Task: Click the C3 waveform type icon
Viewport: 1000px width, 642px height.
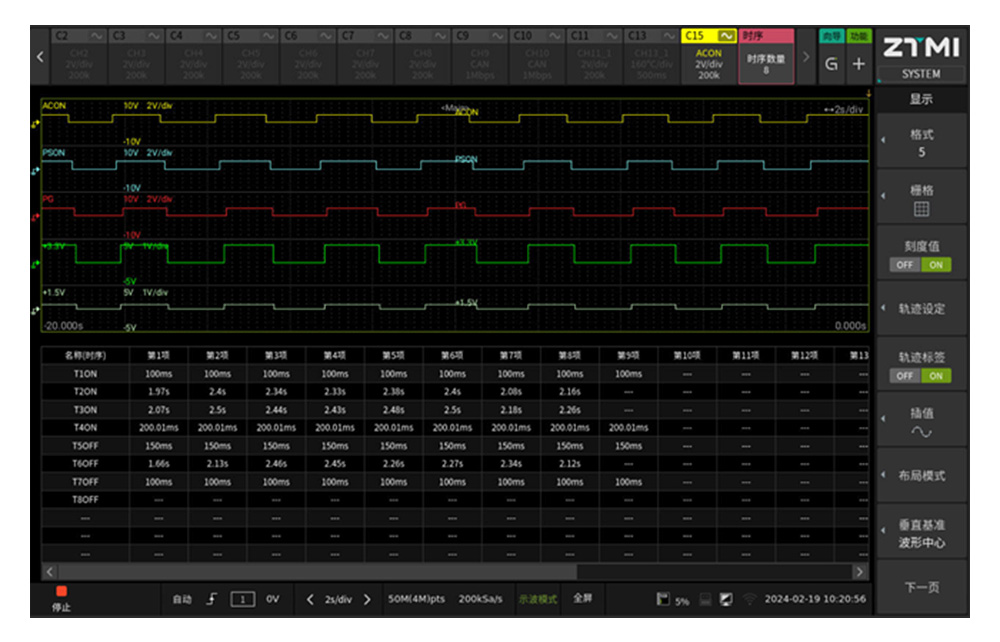Action: (154, 36)
